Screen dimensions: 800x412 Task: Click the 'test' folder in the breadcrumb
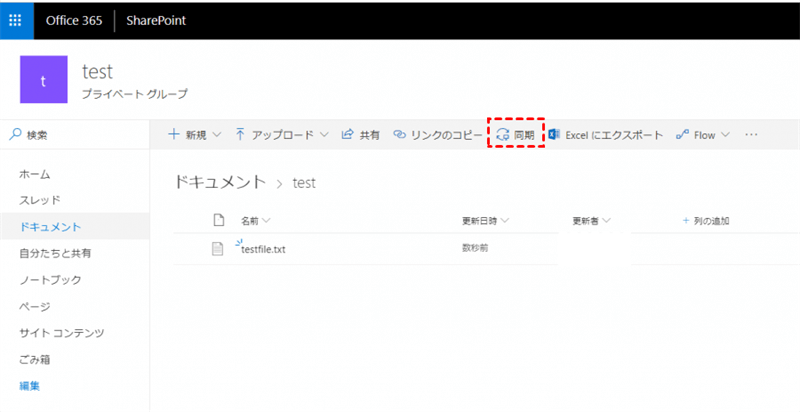304,183
